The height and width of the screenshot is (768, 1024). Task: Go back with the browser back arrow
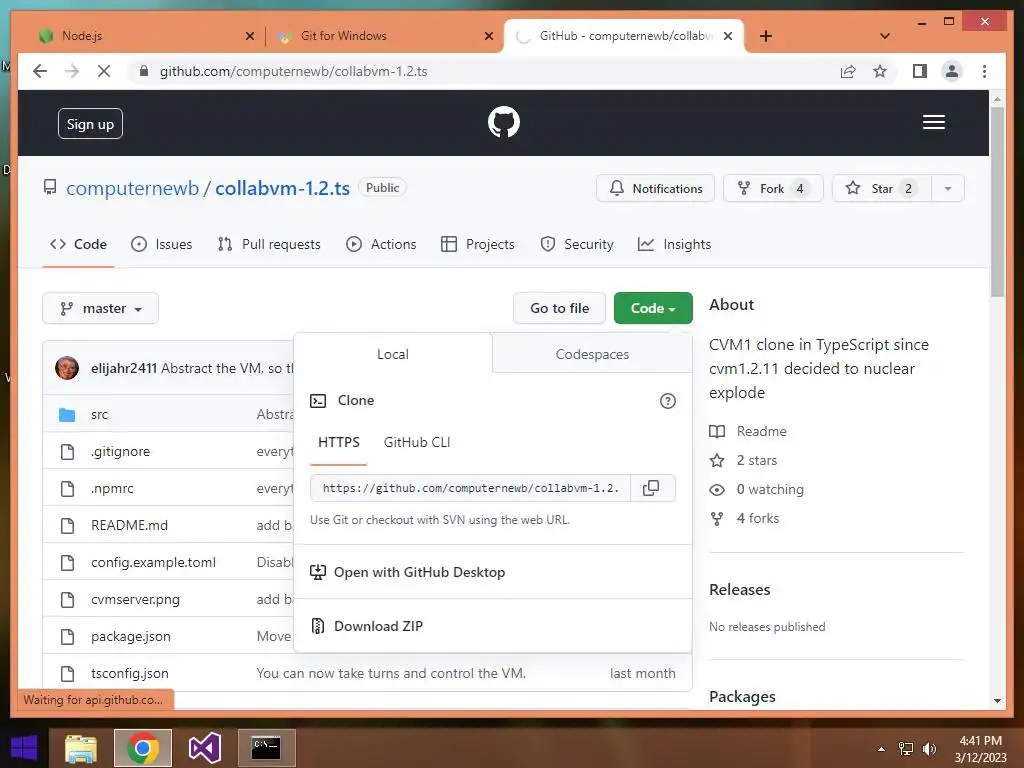(40, 71)
